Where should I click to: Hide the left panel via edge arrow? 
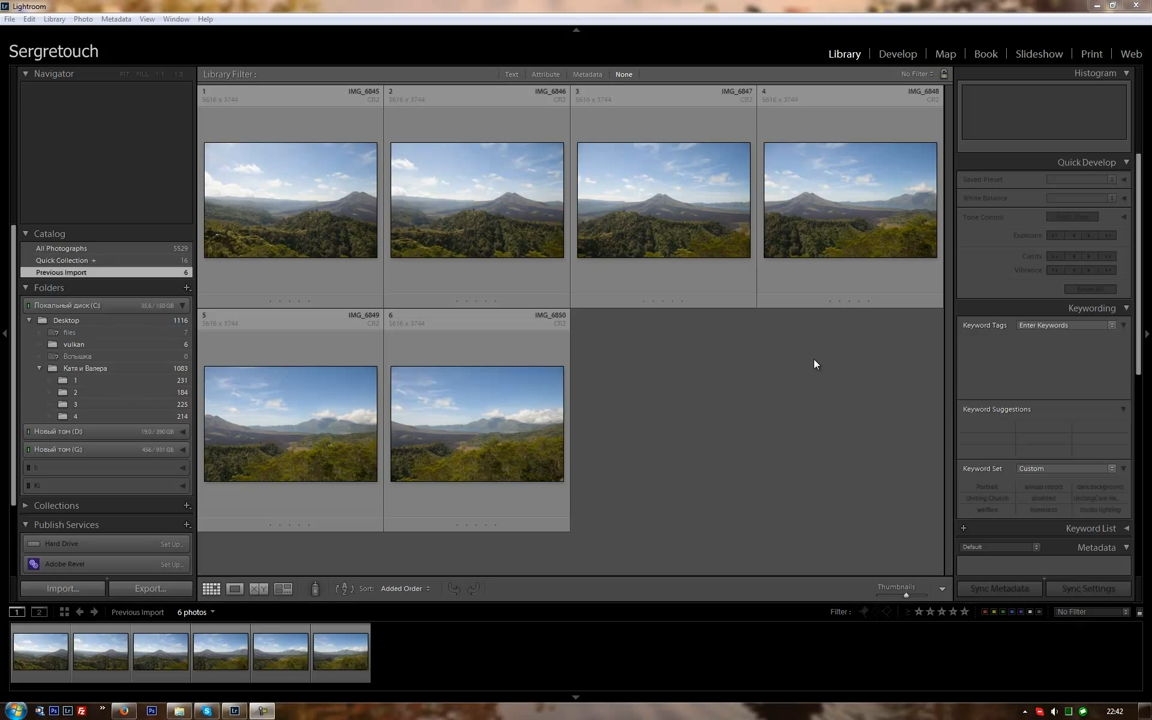click(4, 334)
